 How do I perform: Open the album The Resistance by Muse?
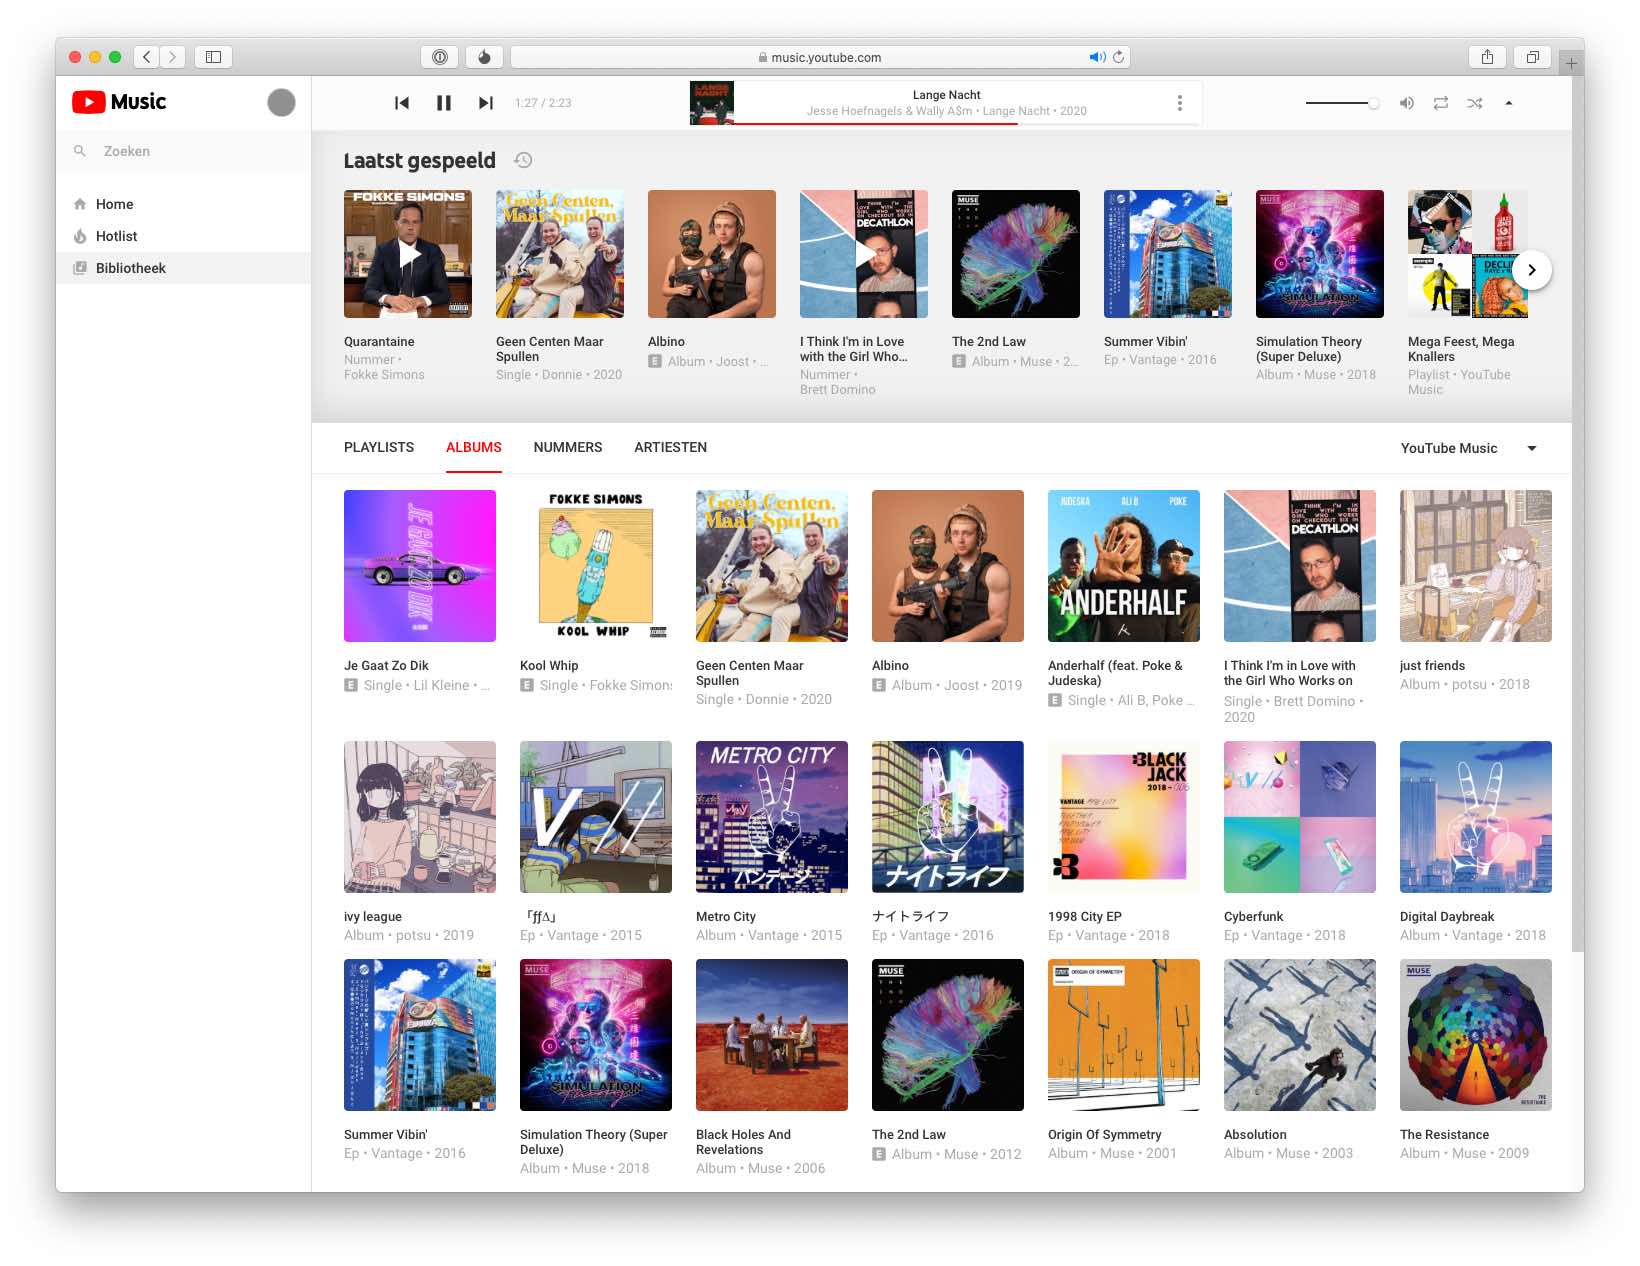pyautogui.click(x=1475, y=1035)
